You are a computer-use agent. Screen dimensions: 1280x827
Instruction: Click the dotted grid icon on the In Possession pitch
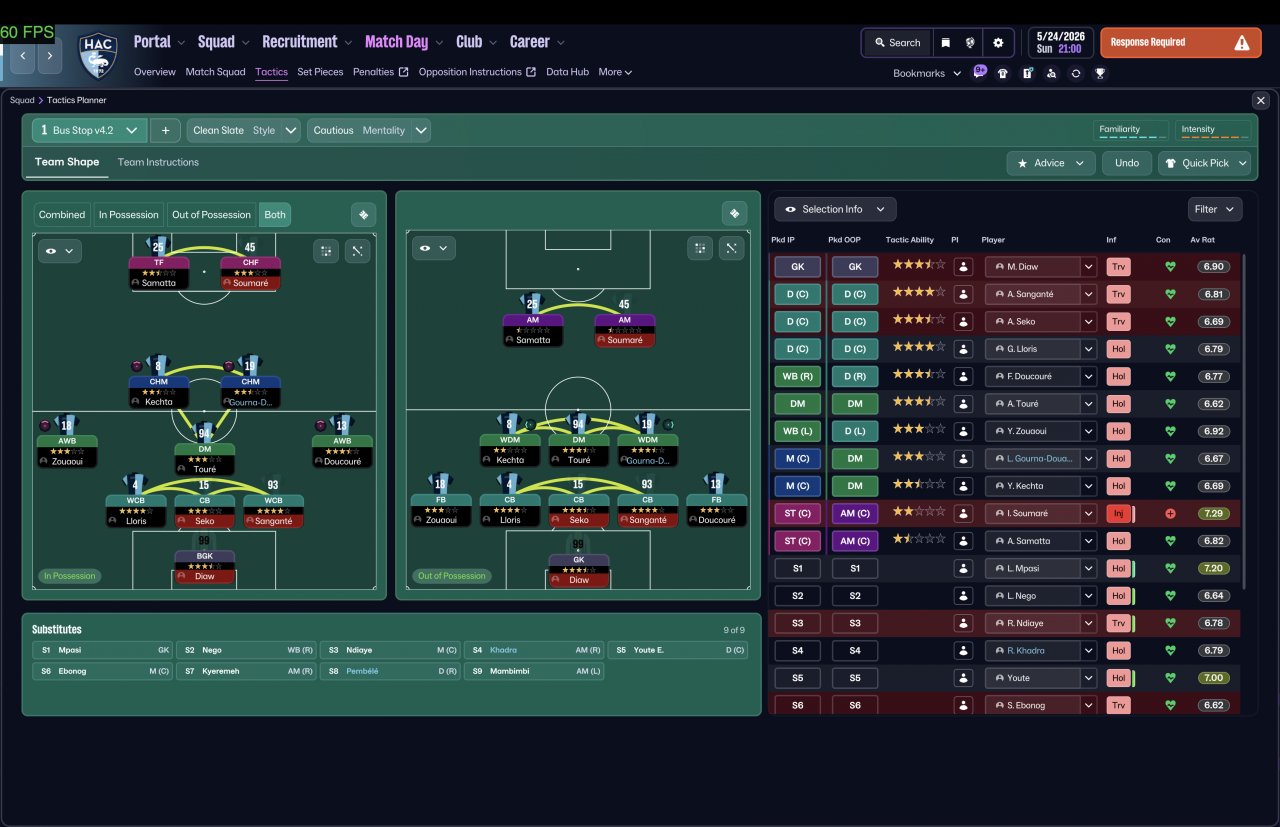[326, 251]
